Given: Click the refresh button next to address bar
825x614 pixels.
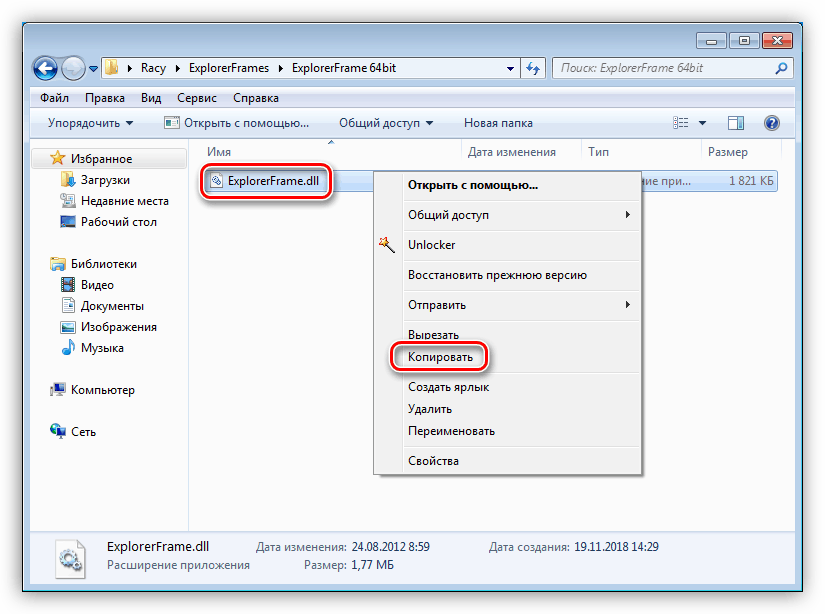Looking at the screenshot, I should [533, 68].
